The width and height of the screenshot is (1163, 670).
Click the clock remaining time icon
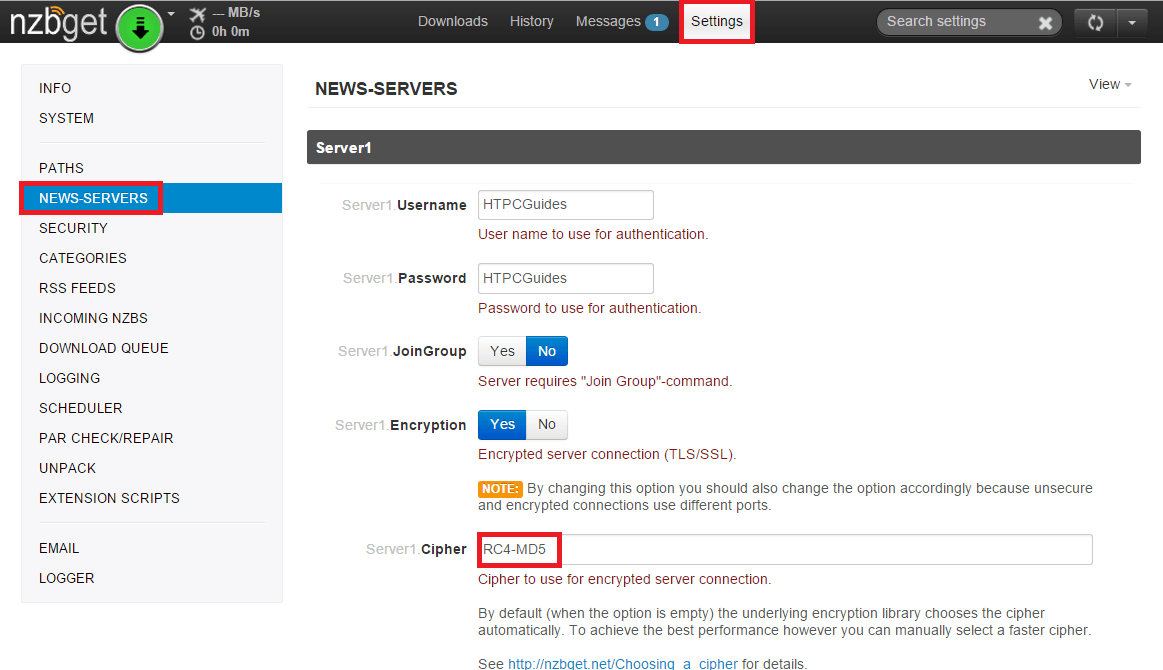coord(196,32)
